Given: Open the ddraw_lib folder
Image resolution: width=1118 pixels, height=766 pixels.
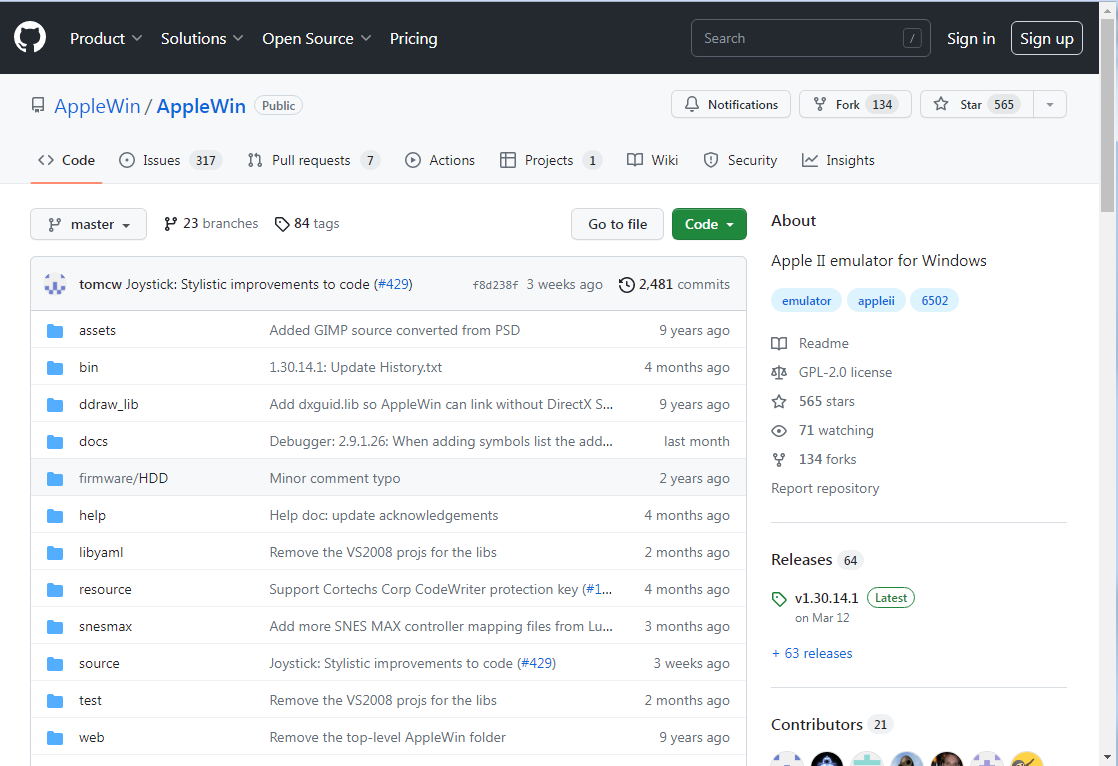Looking at the screenshot, I should (x=108, y=404).
